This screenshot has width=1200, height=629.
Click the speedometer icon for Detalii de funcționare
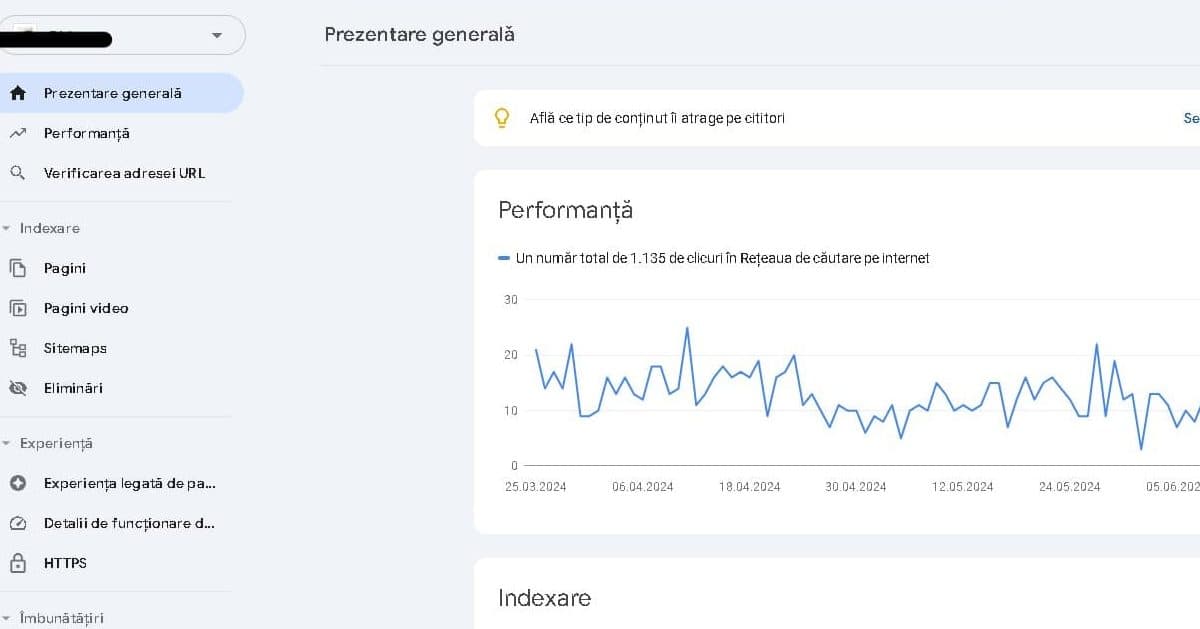(18, 523)
